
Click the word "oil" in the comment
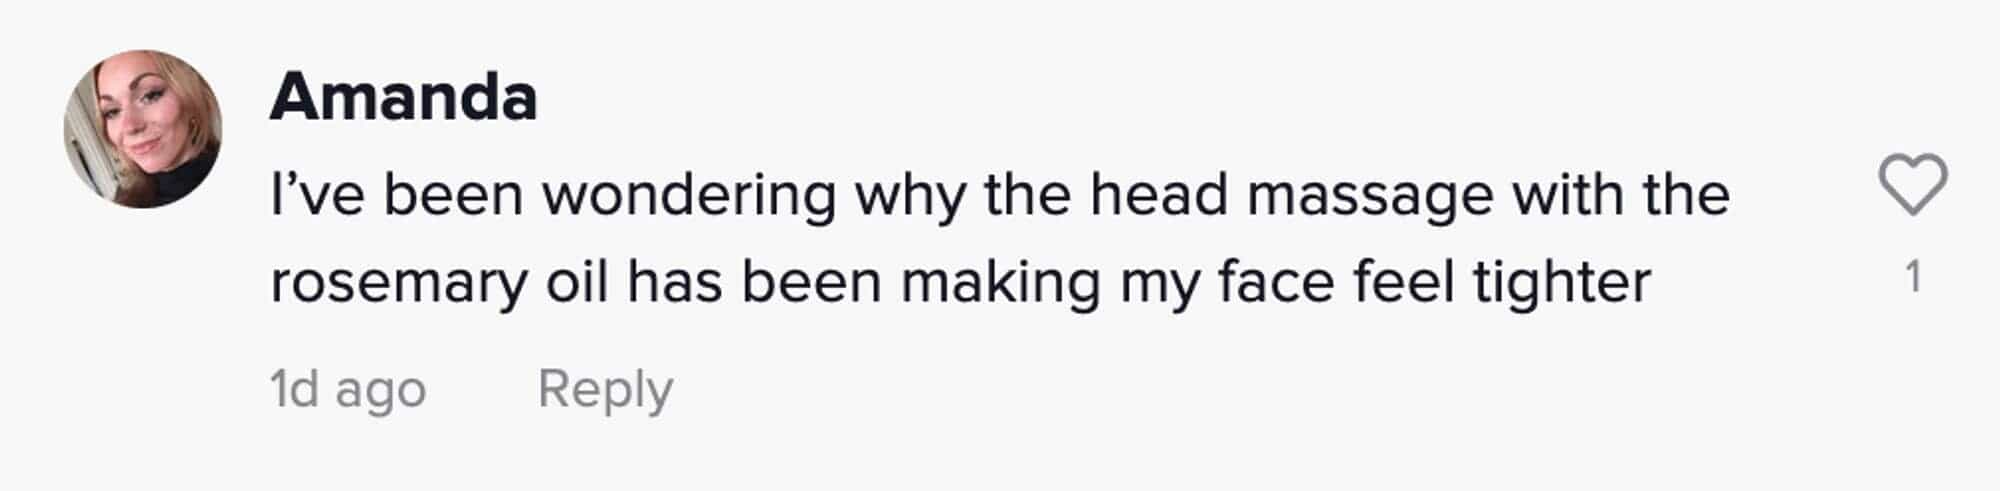577,282
